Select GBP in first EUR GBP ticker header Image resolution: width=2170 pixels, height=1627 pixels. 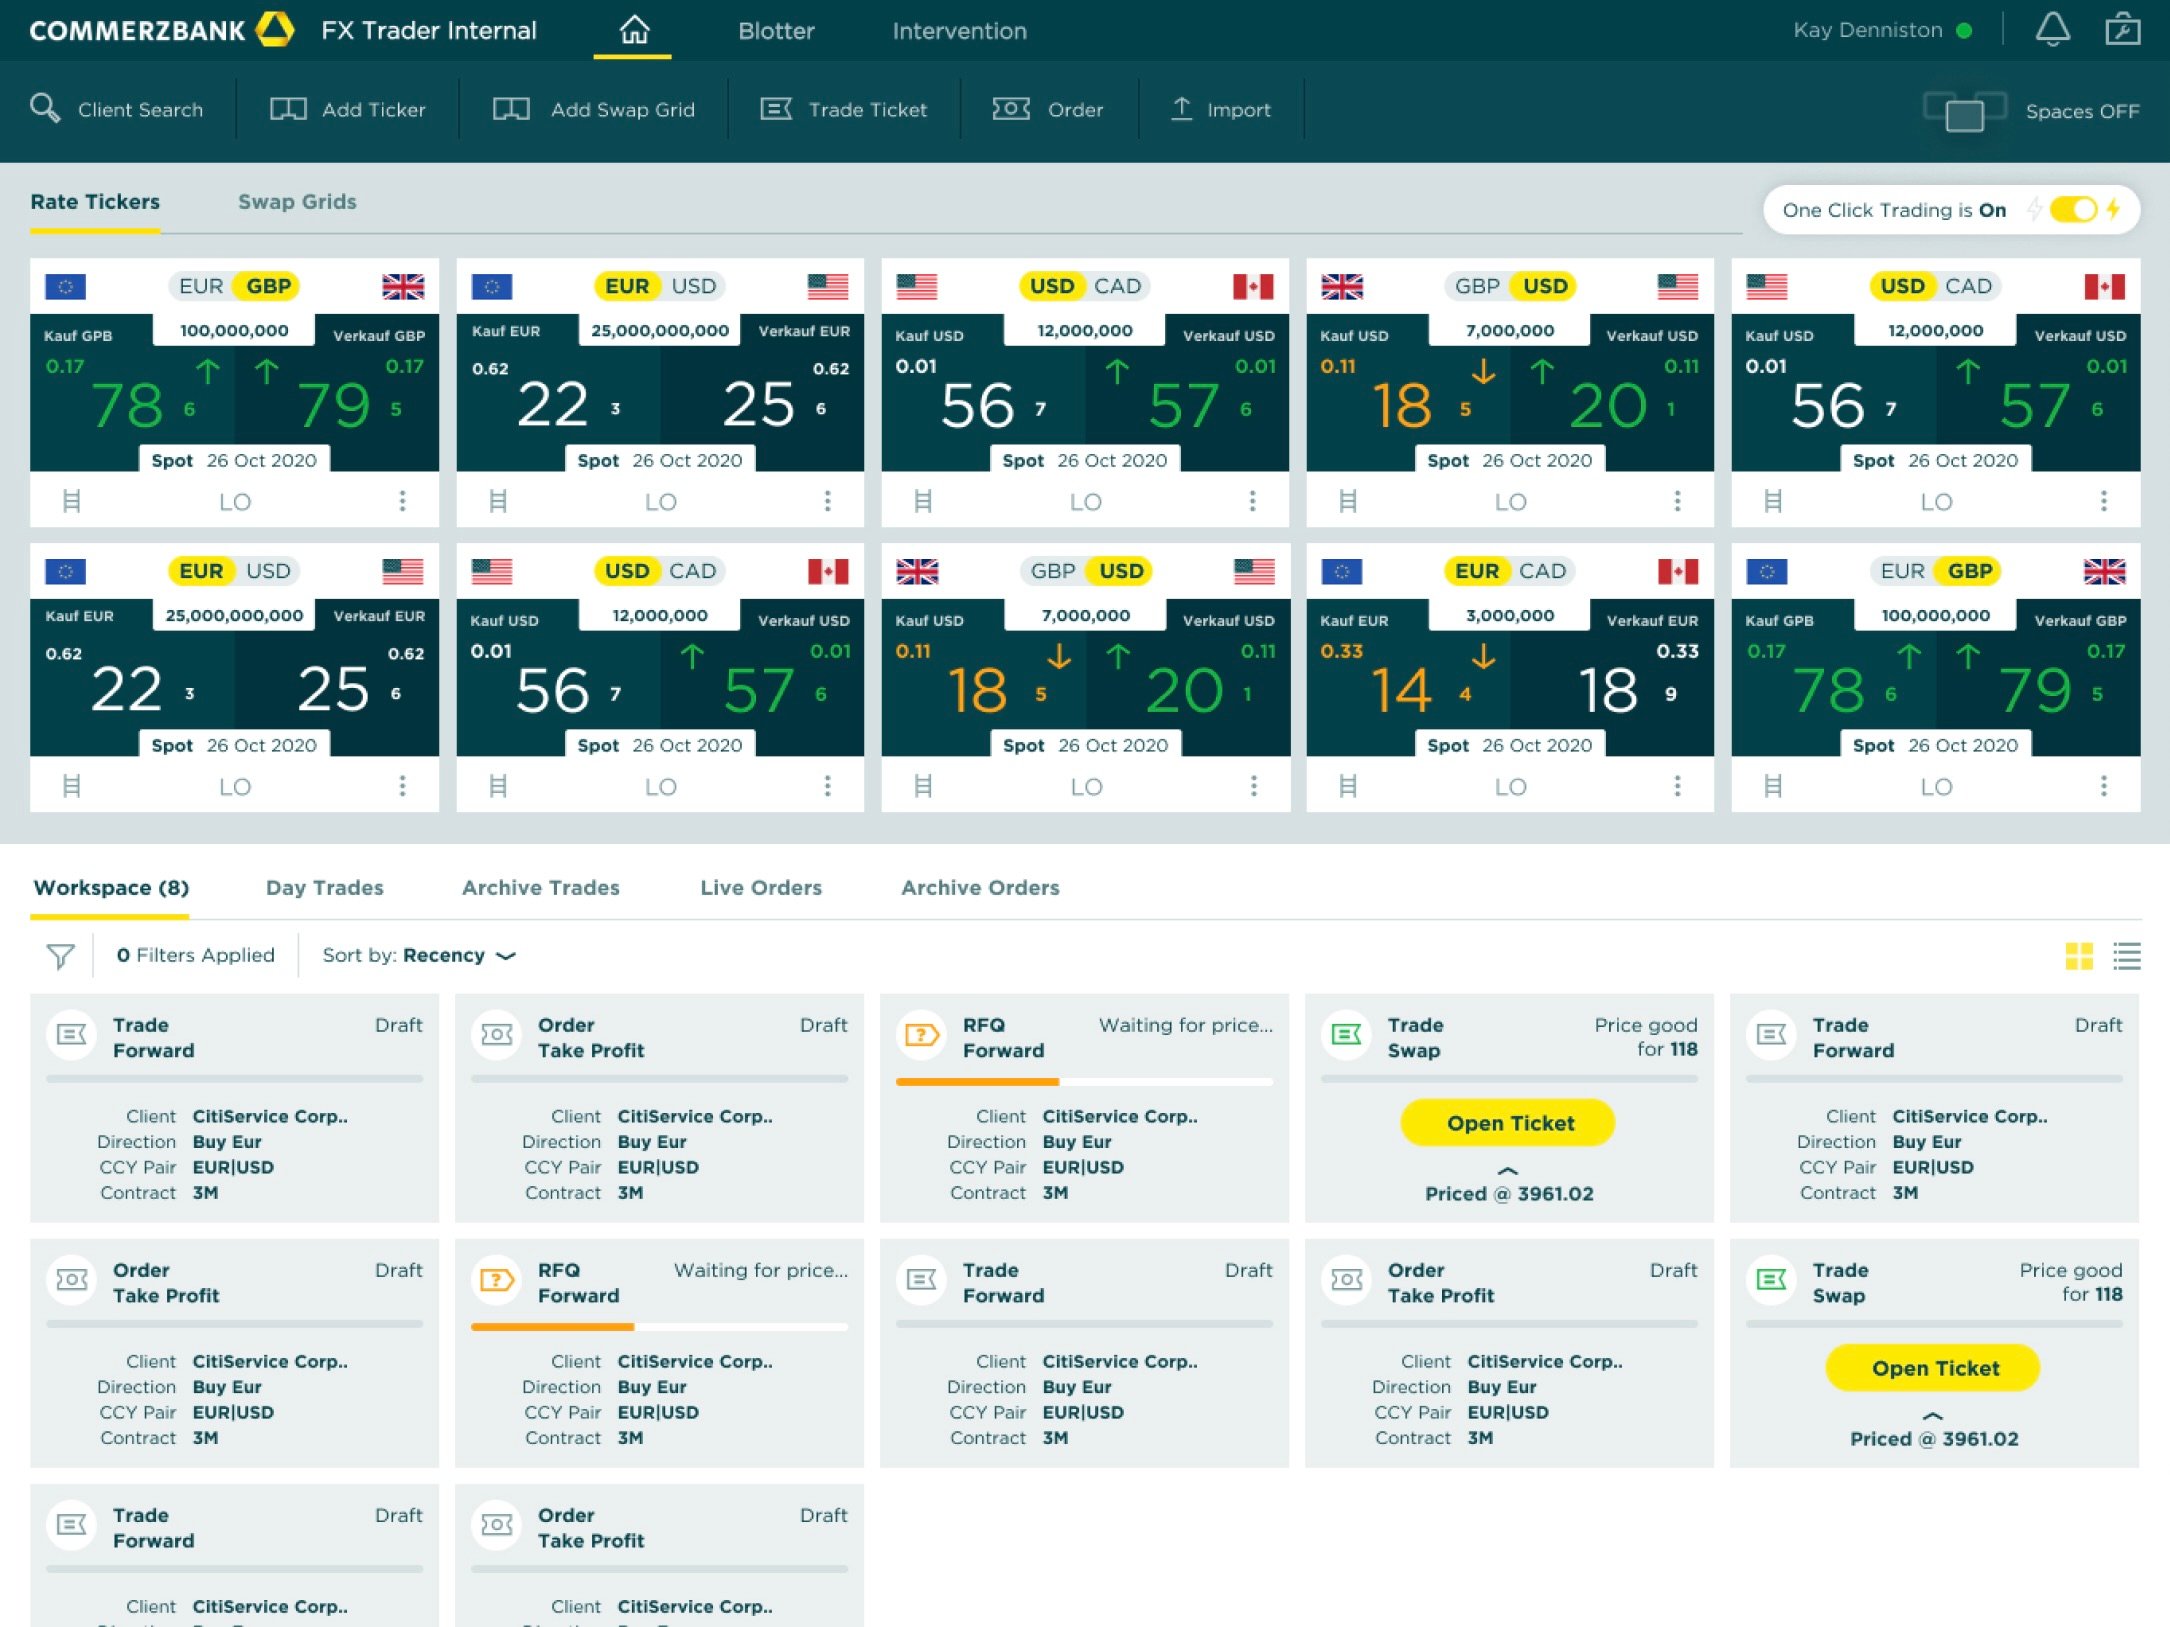tap(268, 286)
